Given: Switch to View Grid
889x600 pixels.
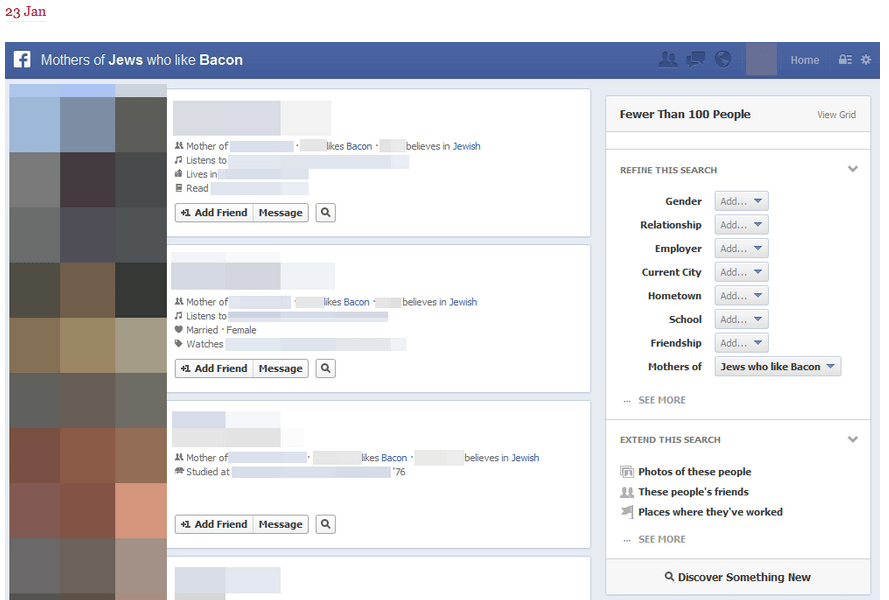Looking at the screenshot, I should pos(836,115).
